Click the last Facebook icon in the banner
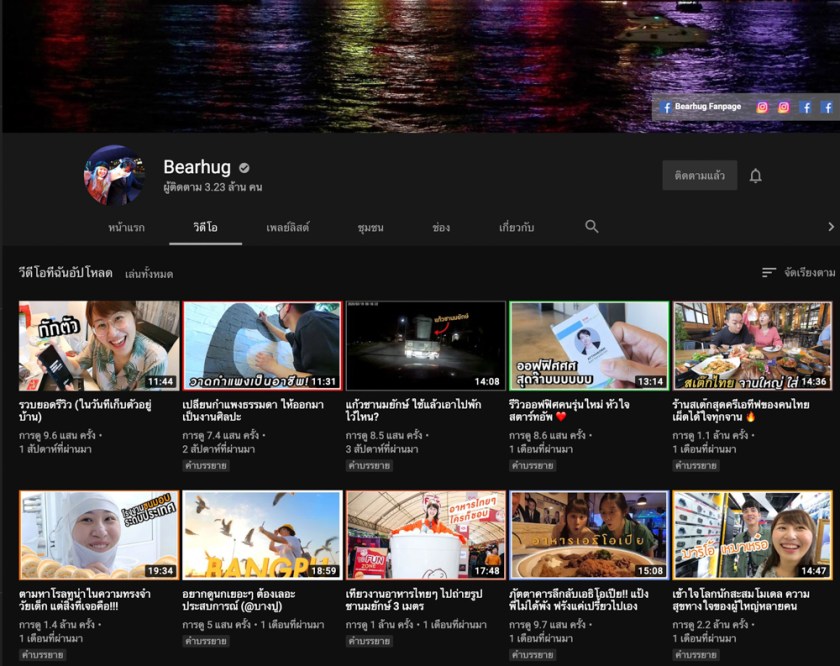This screenshot has width=840, height=666. point(827,107)
